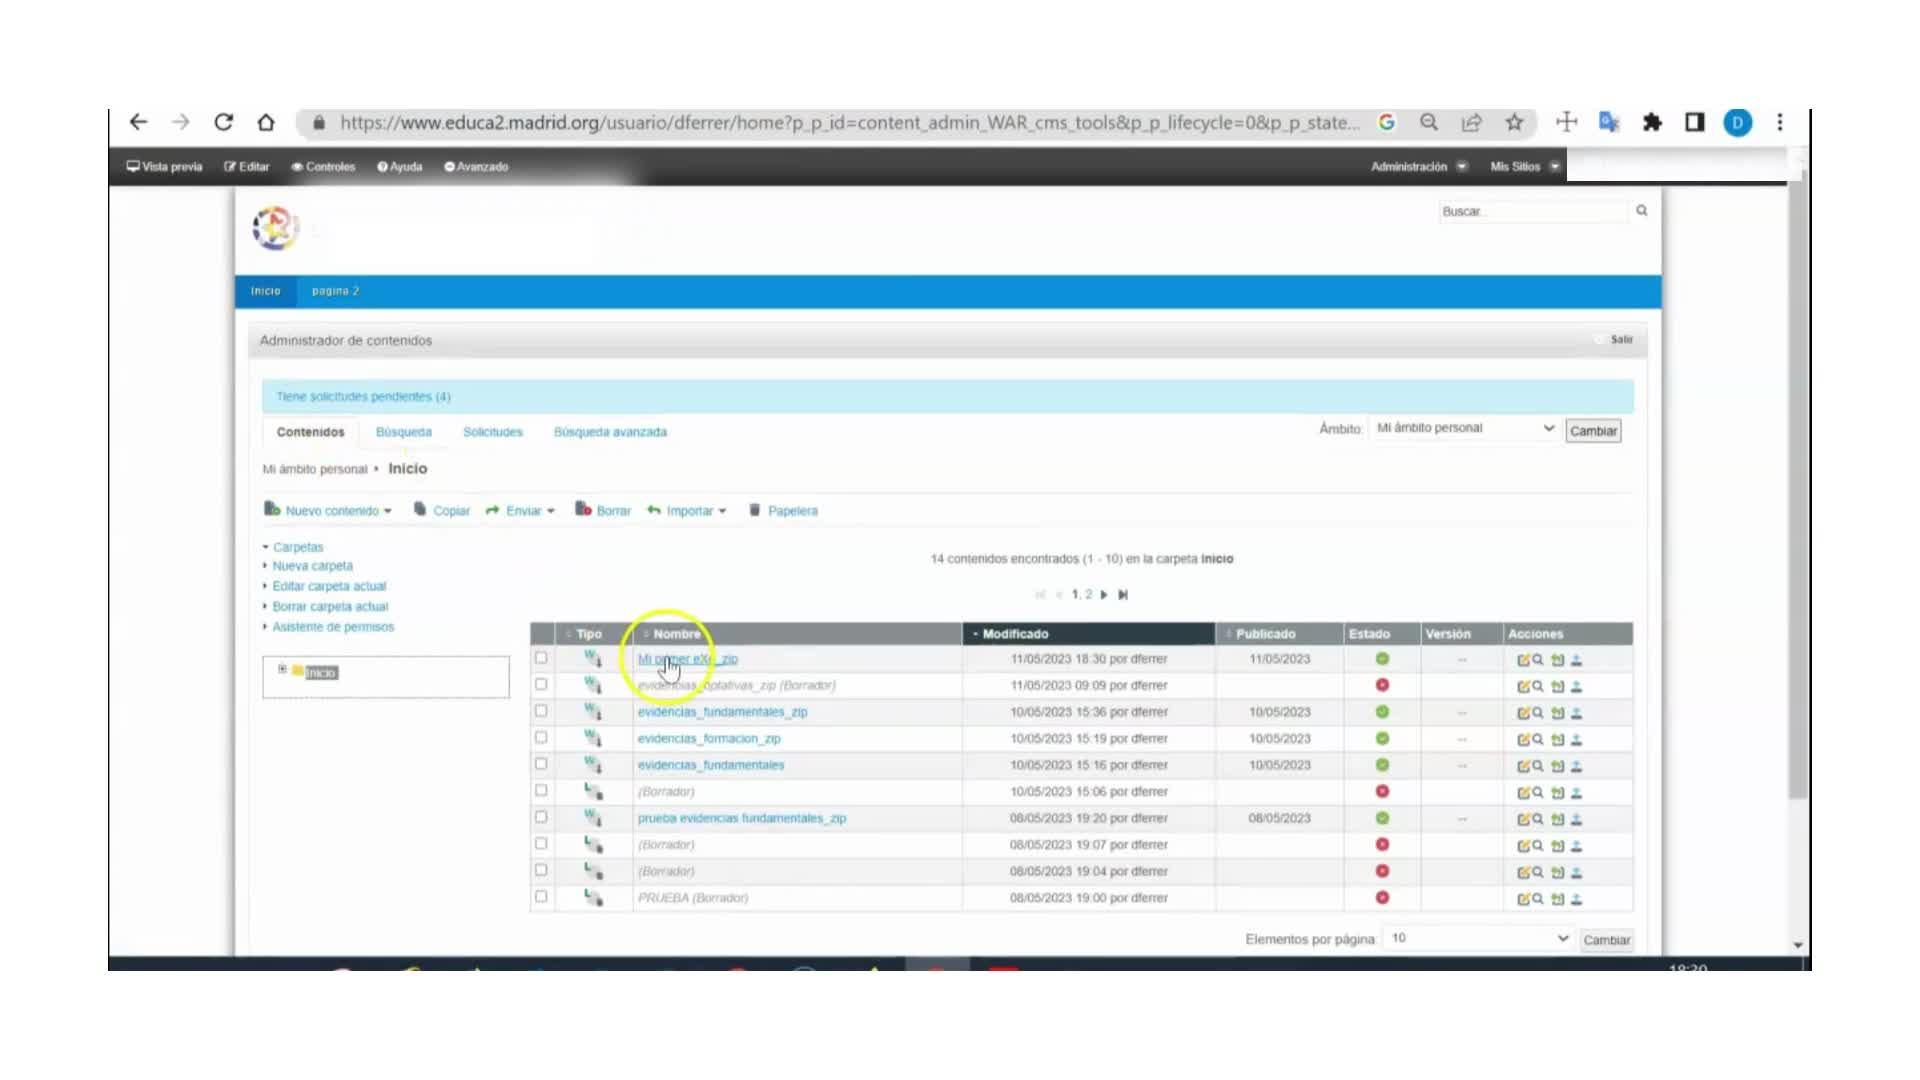Go to last page of results
Viewport: 1920px width, 1080px height.
tap(1123, 595)
